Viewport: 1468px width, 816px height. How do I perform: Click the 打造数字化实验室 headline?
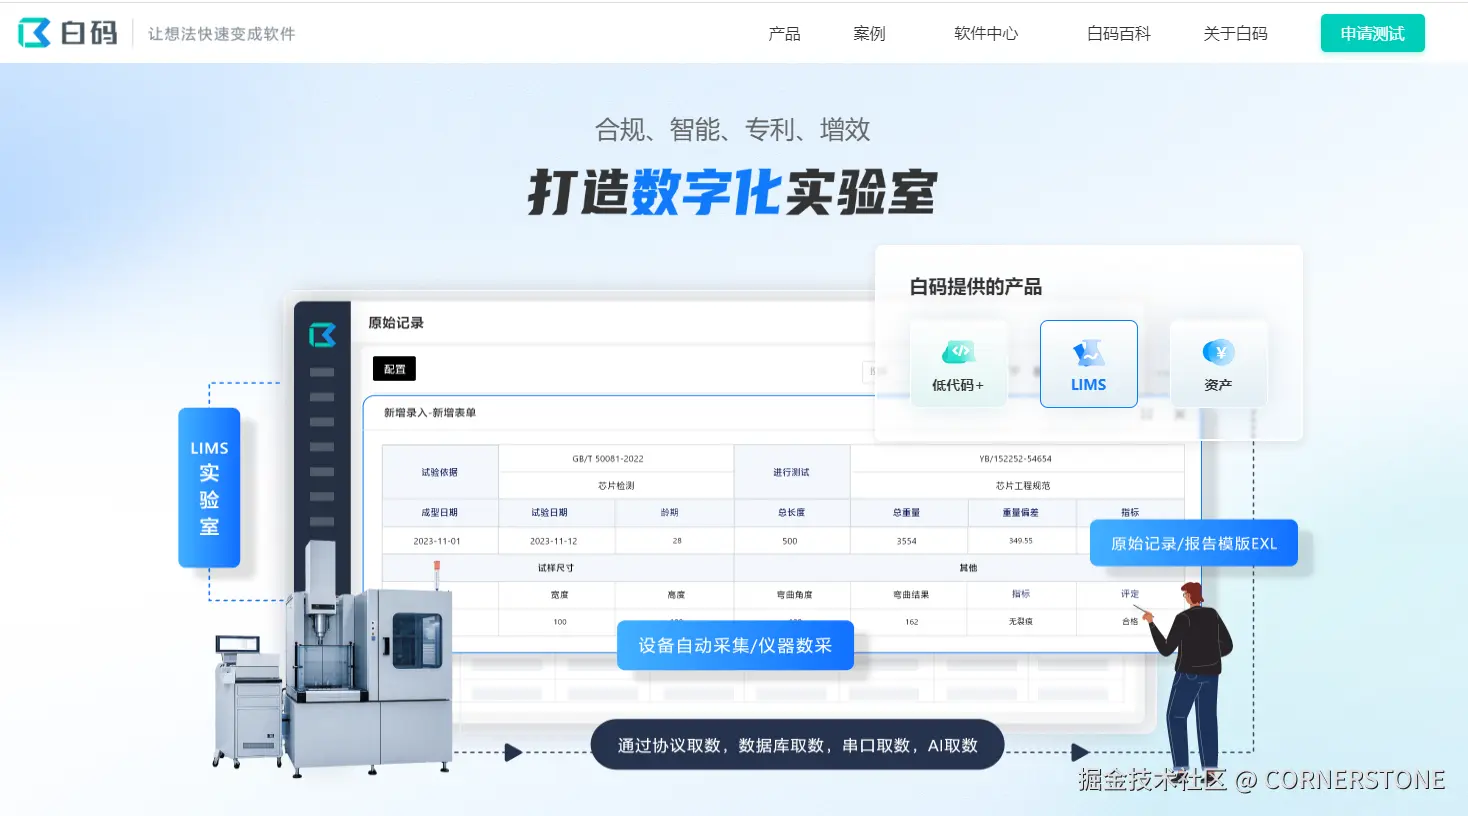click(x=732, y=192)
